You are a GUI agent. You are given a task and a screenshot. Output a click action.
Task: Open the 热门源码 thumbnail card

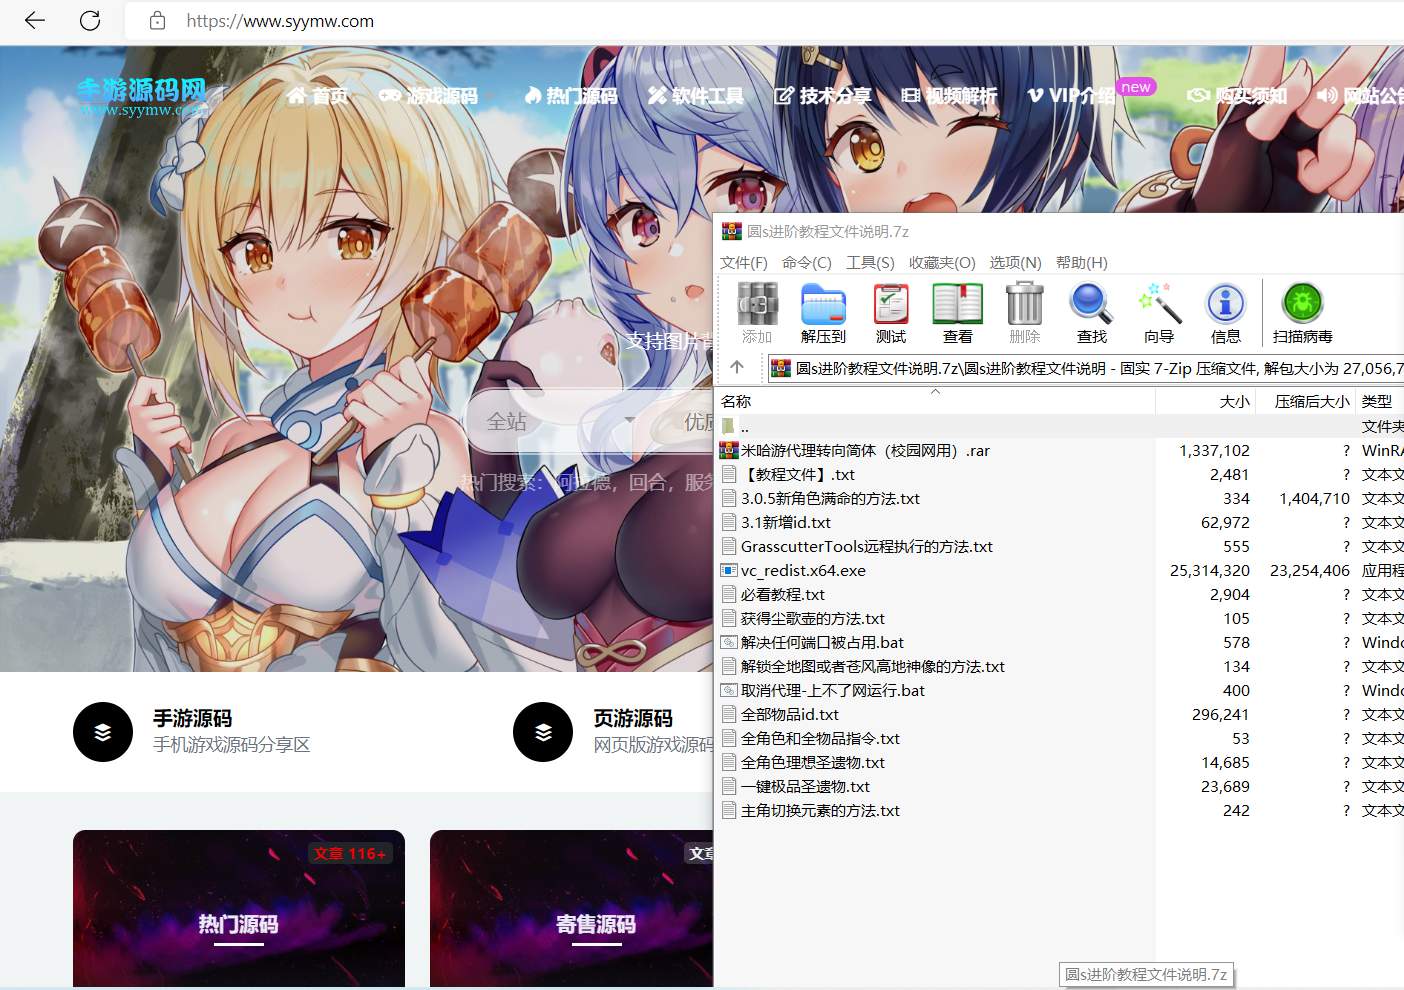238,908
